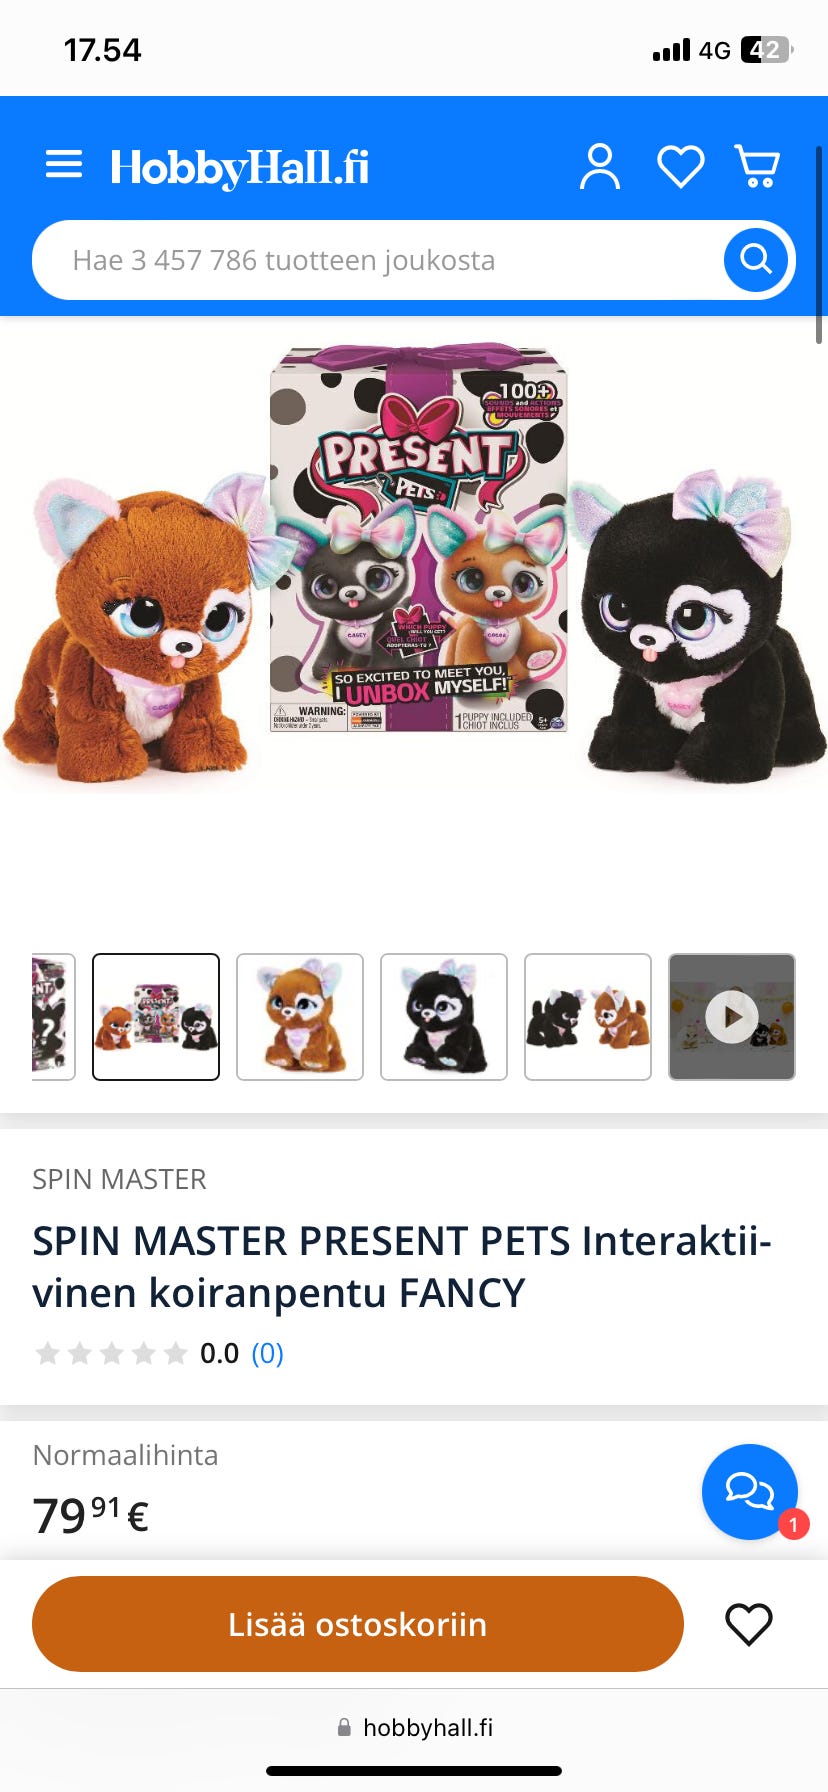Open the SPIN MASTER brand link
Viewport: 828px width, 1792px height.
(119, 1179)
